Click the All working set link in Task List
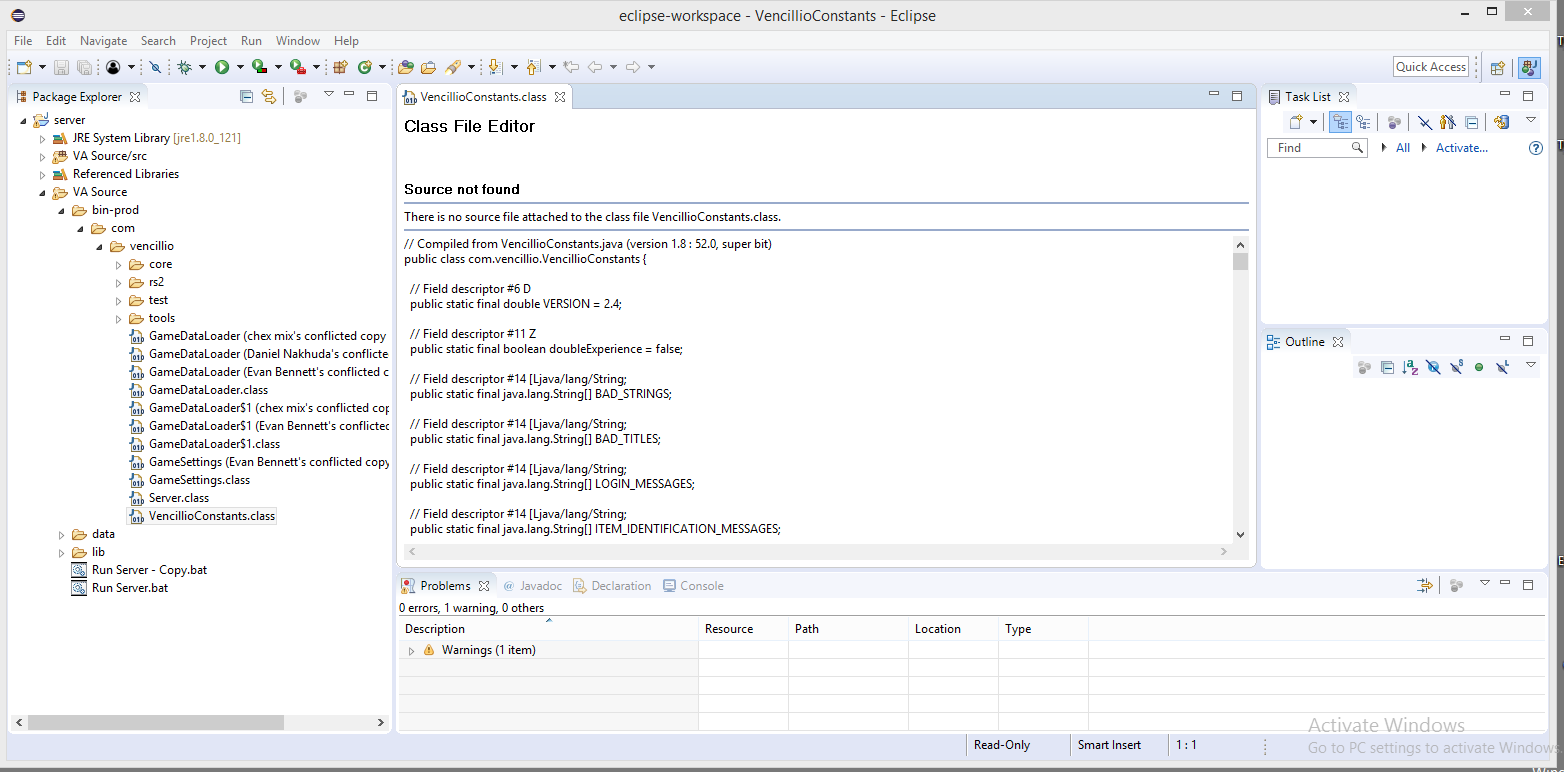 pos(1403,148)
